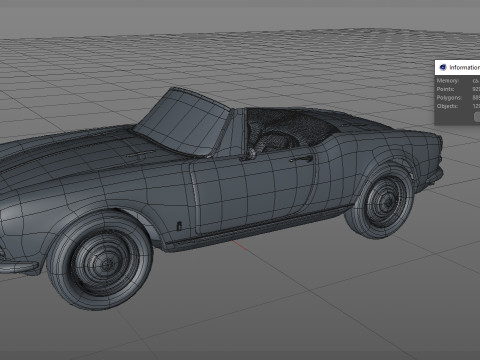Select the Memory label in Information dialog

pos(448,81)
